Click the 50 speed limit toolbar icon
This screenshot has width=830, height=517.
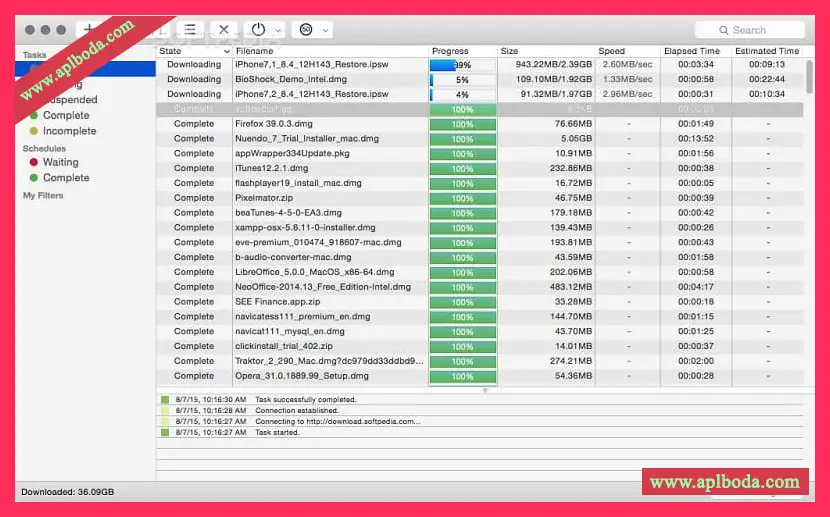coord(306,30)
